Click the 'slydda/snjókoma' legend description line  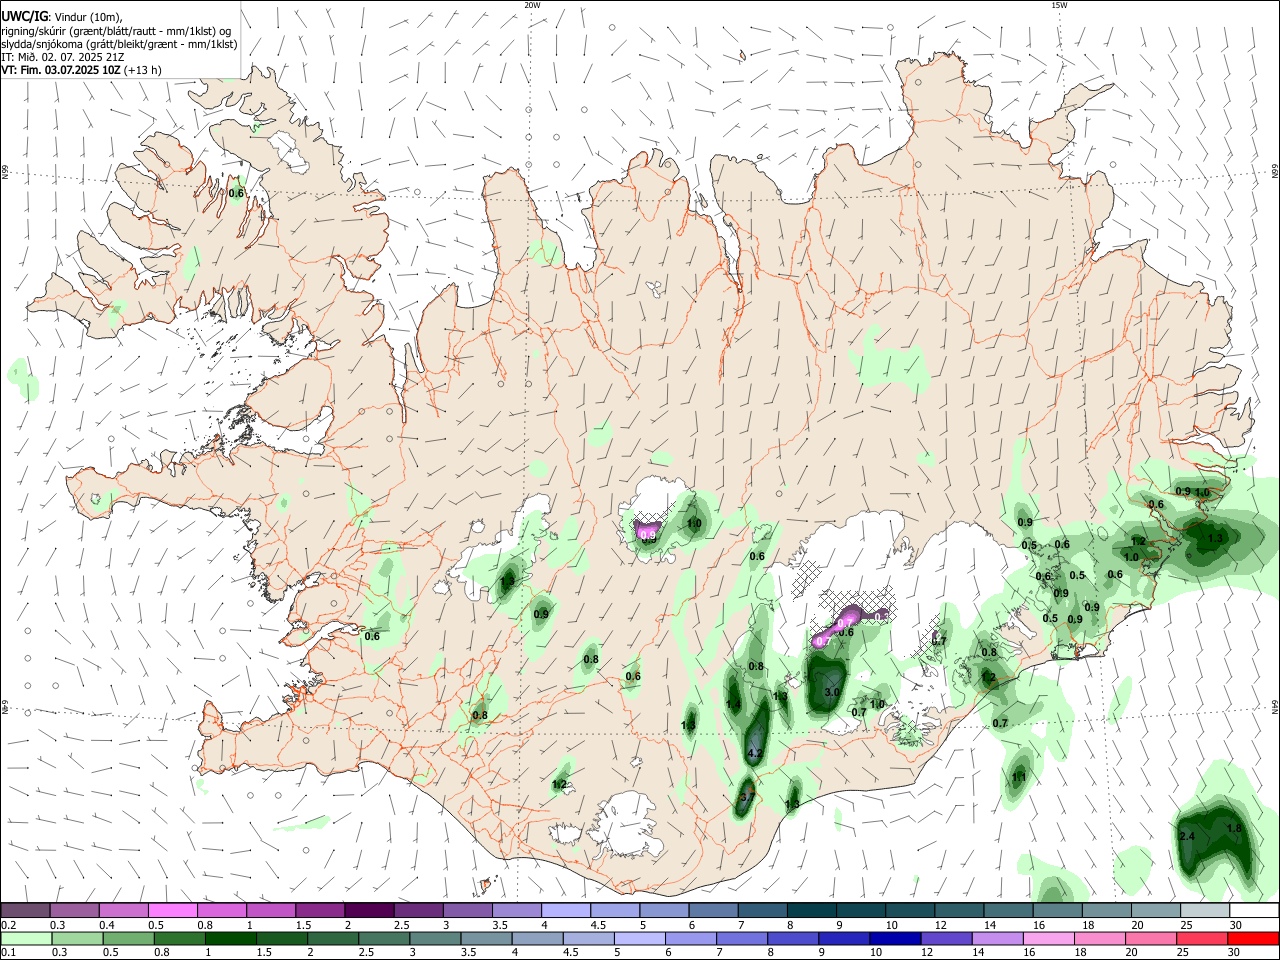coord(119,44)
